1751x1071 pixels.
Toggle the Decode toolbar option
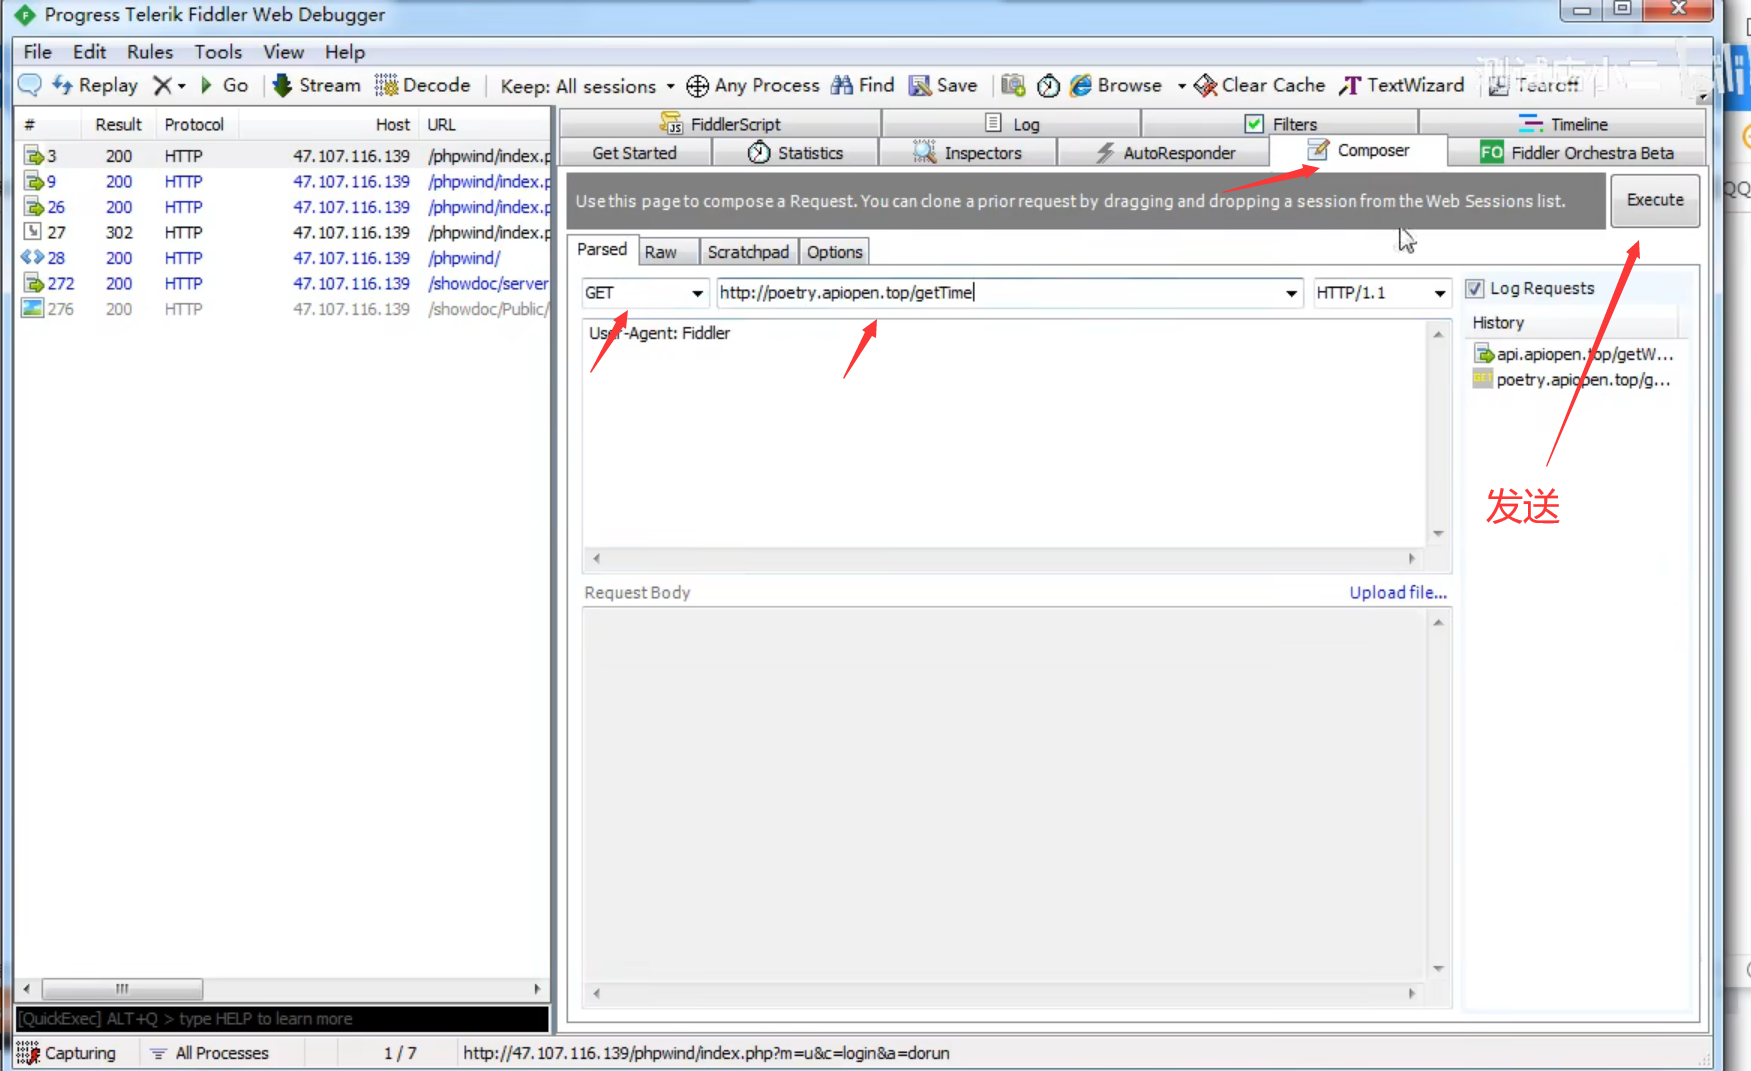pos(422,85)
